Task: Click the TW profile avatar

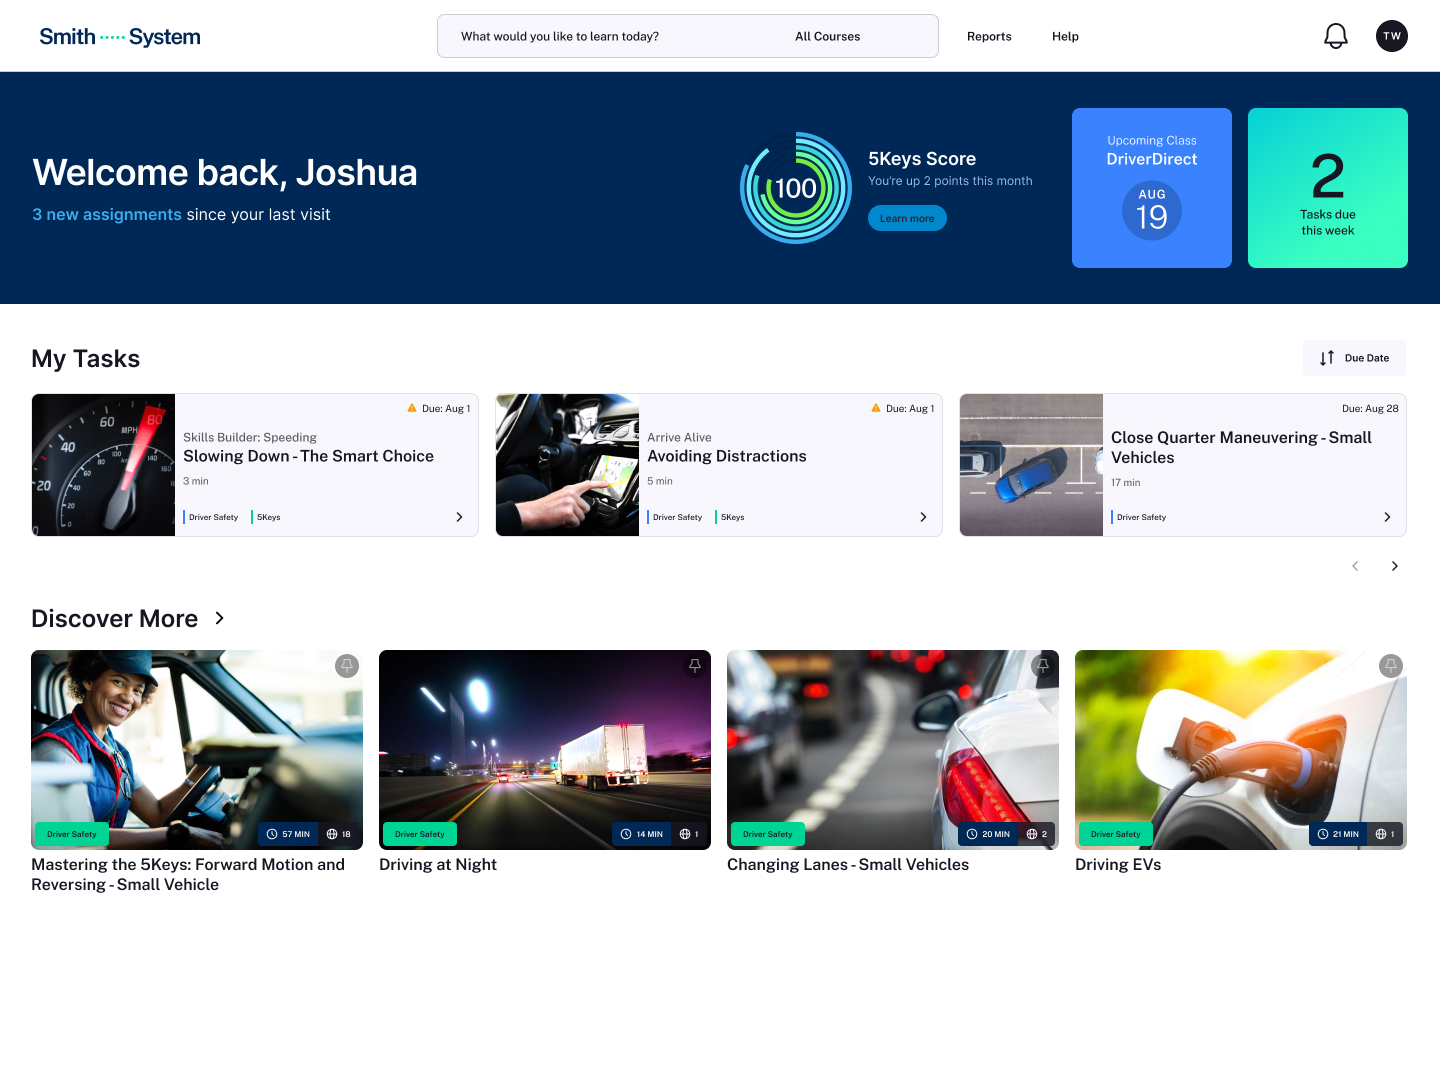Action: 1392,36
